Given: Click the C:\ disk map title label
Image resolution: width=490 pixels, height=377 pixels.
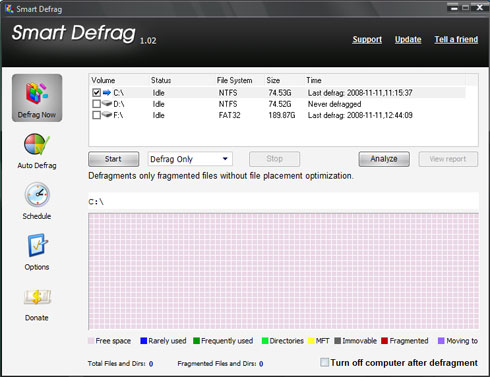Looking at the screenshot, I should tap(96, 202).
